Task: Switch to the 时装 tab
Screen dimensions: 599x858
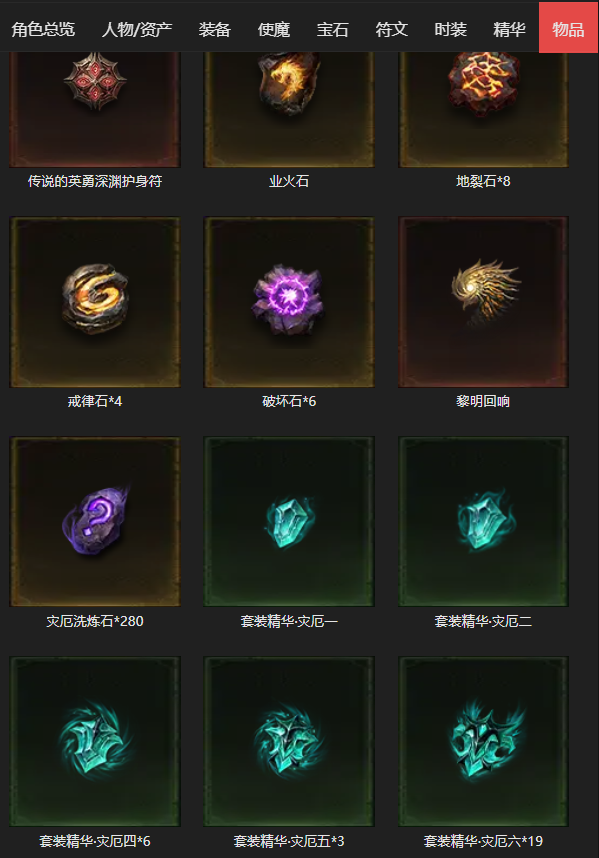Action: (x=450, y=28)
